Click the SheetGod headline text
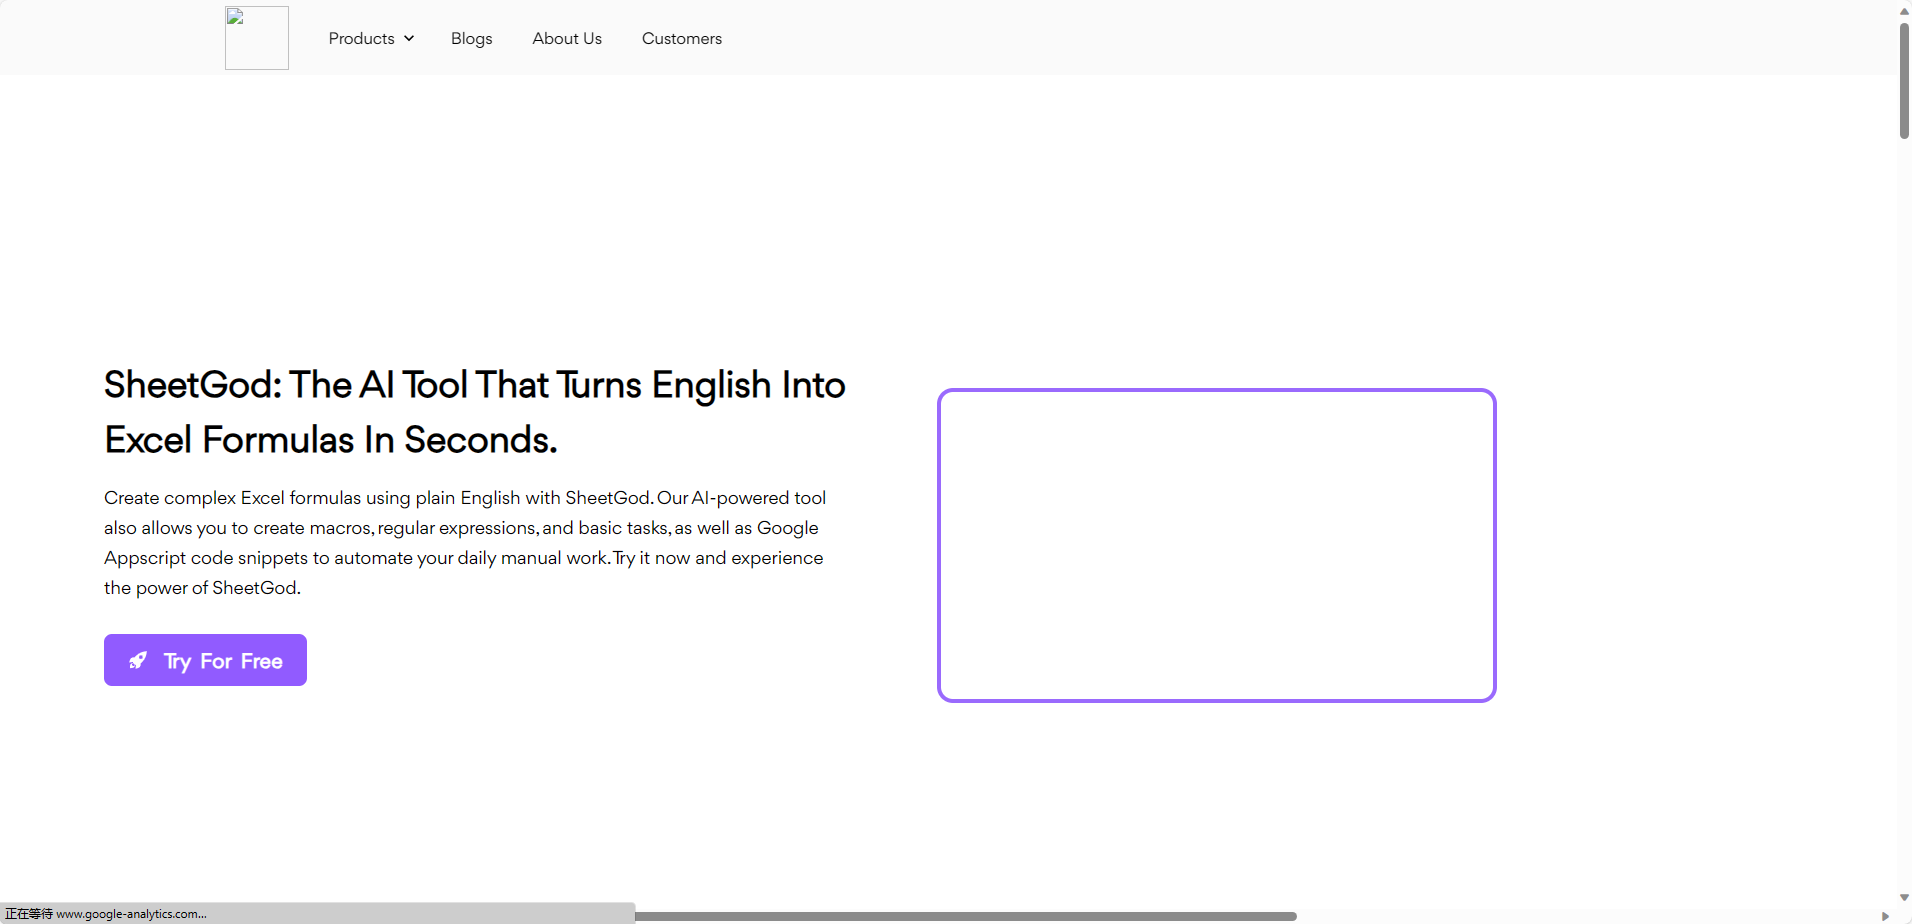 475,412
